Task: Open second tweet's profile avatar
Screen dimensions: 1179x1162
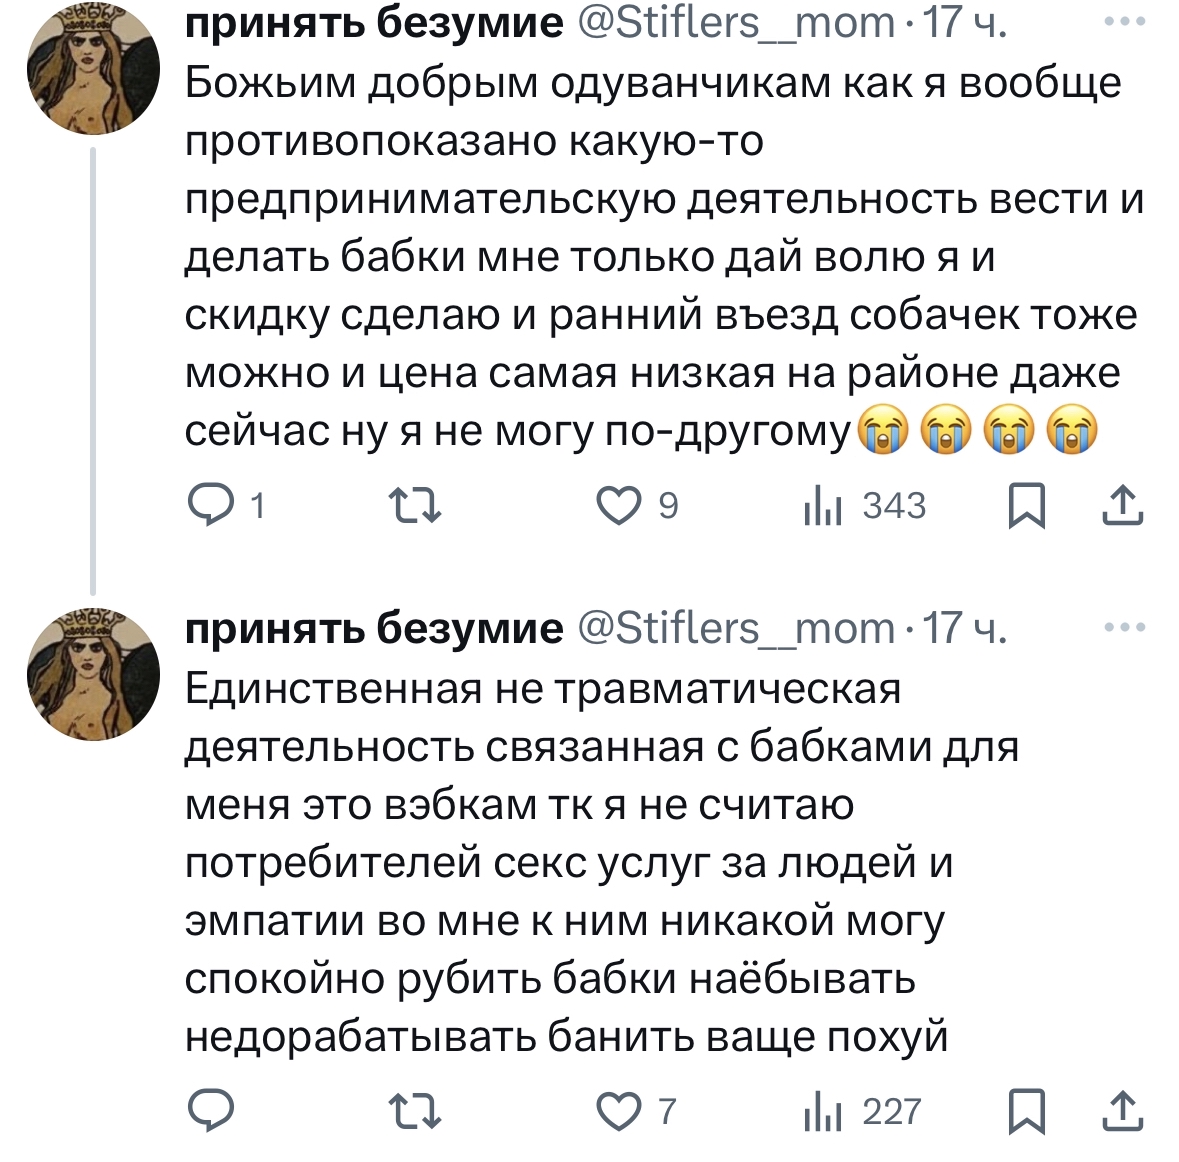Action: point(93,674)
